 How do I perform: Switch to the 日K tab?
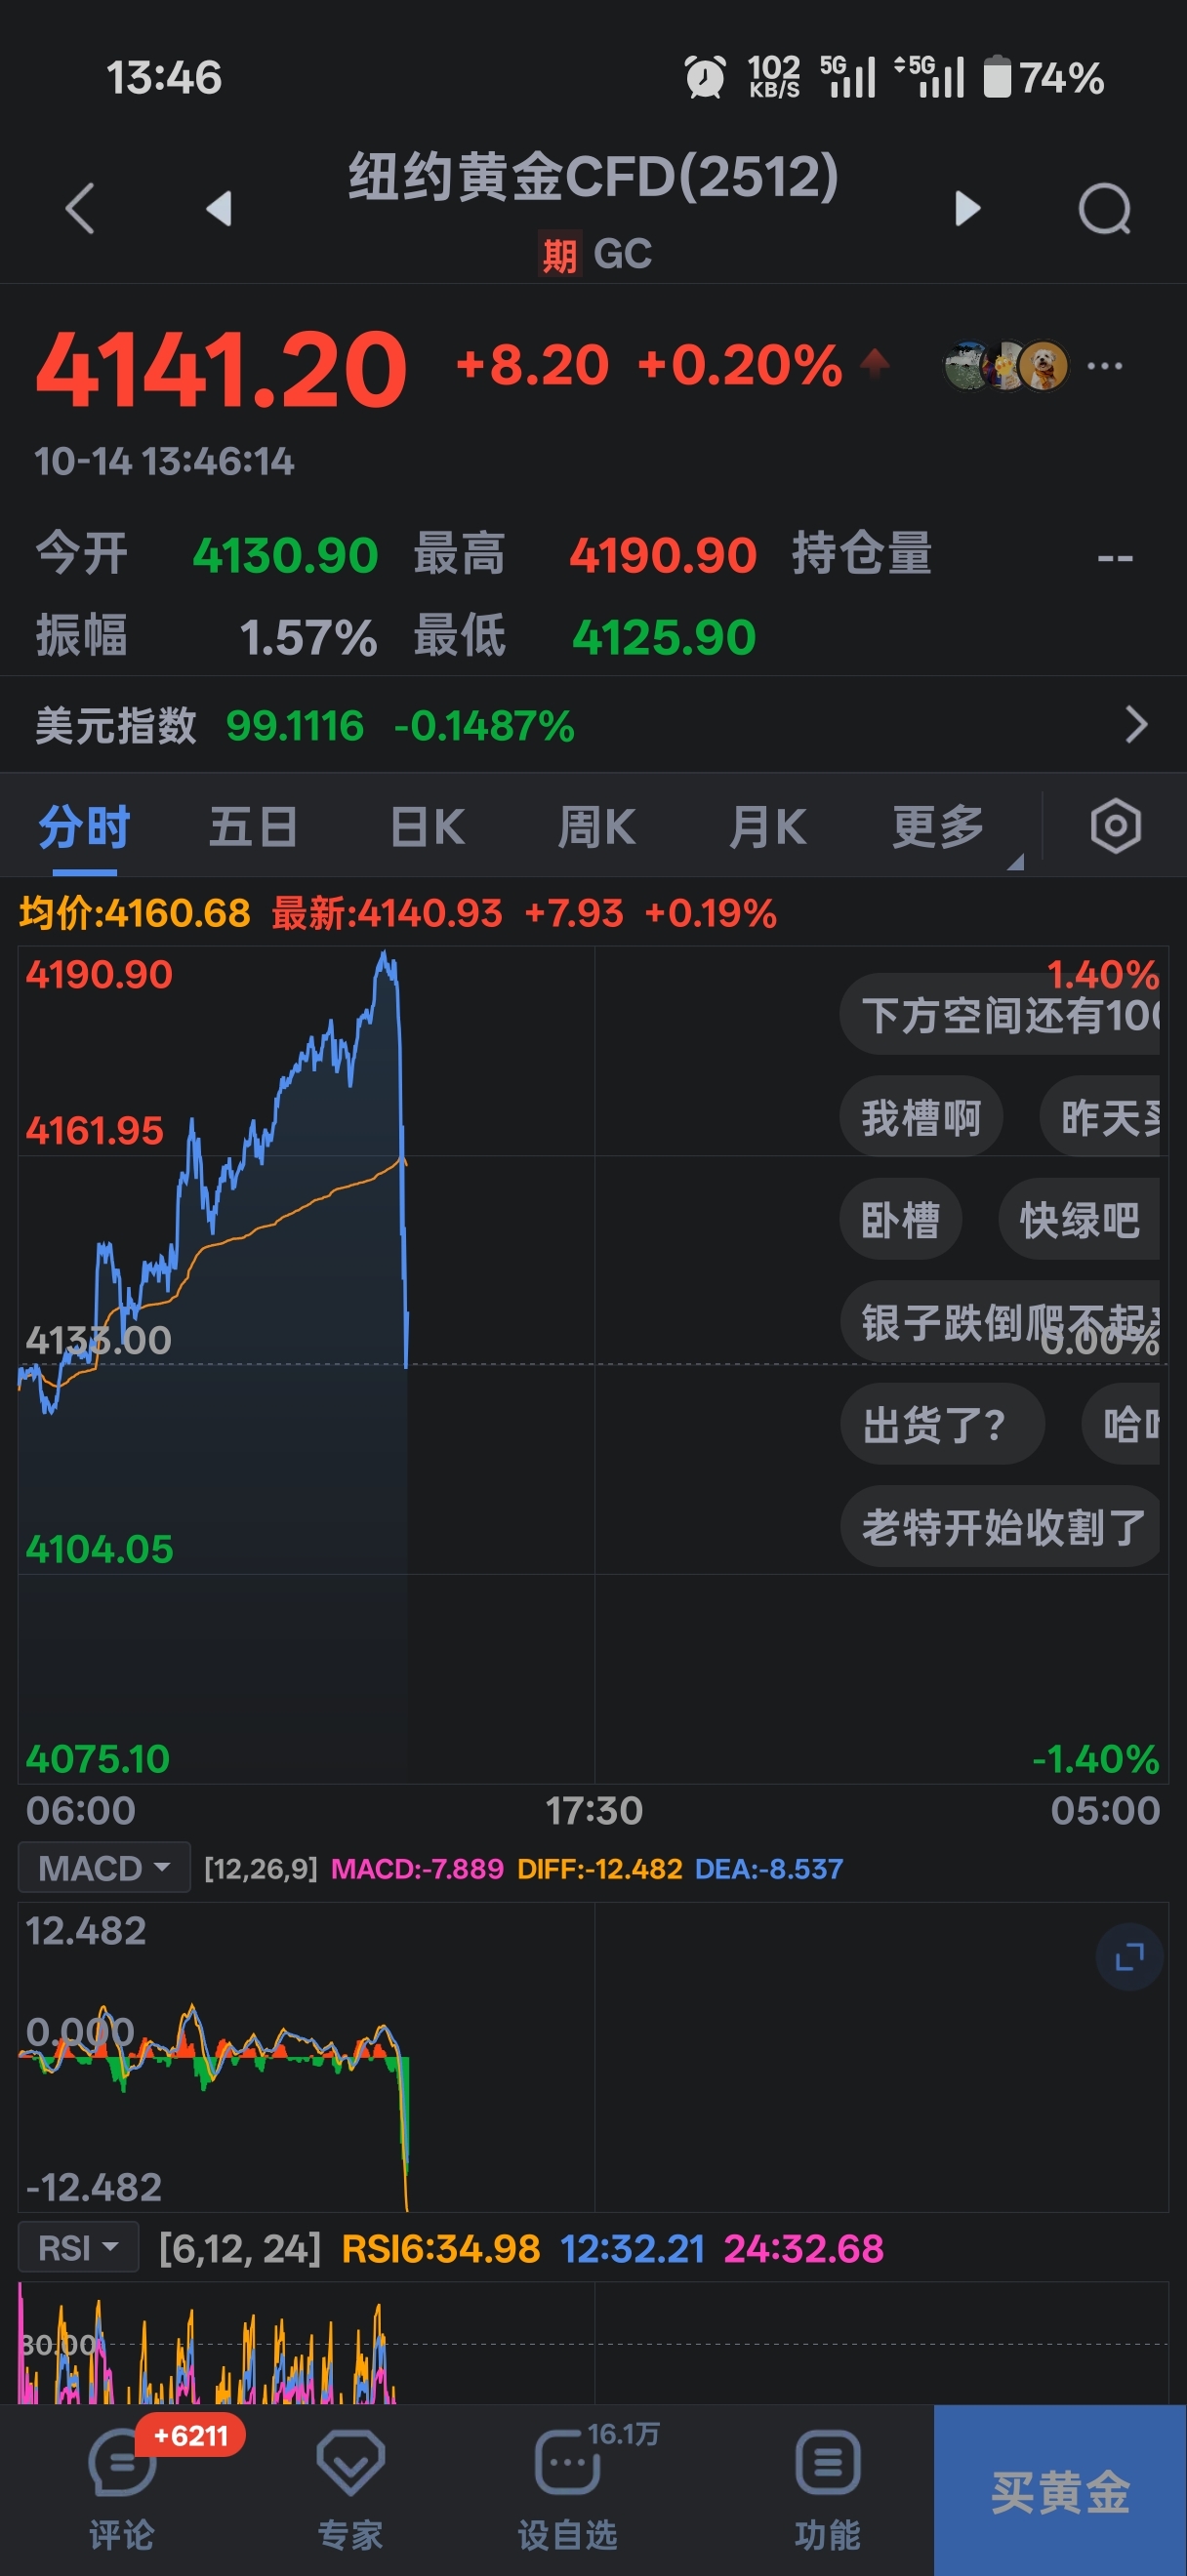pyautogui.click(x=427, y=827)
